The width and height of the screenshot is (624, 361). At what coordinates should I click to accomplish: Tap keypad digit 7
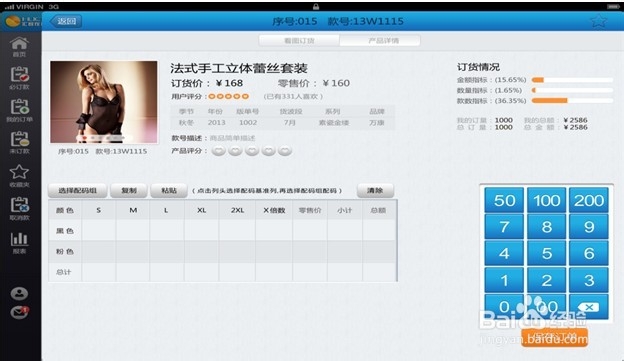504,227
